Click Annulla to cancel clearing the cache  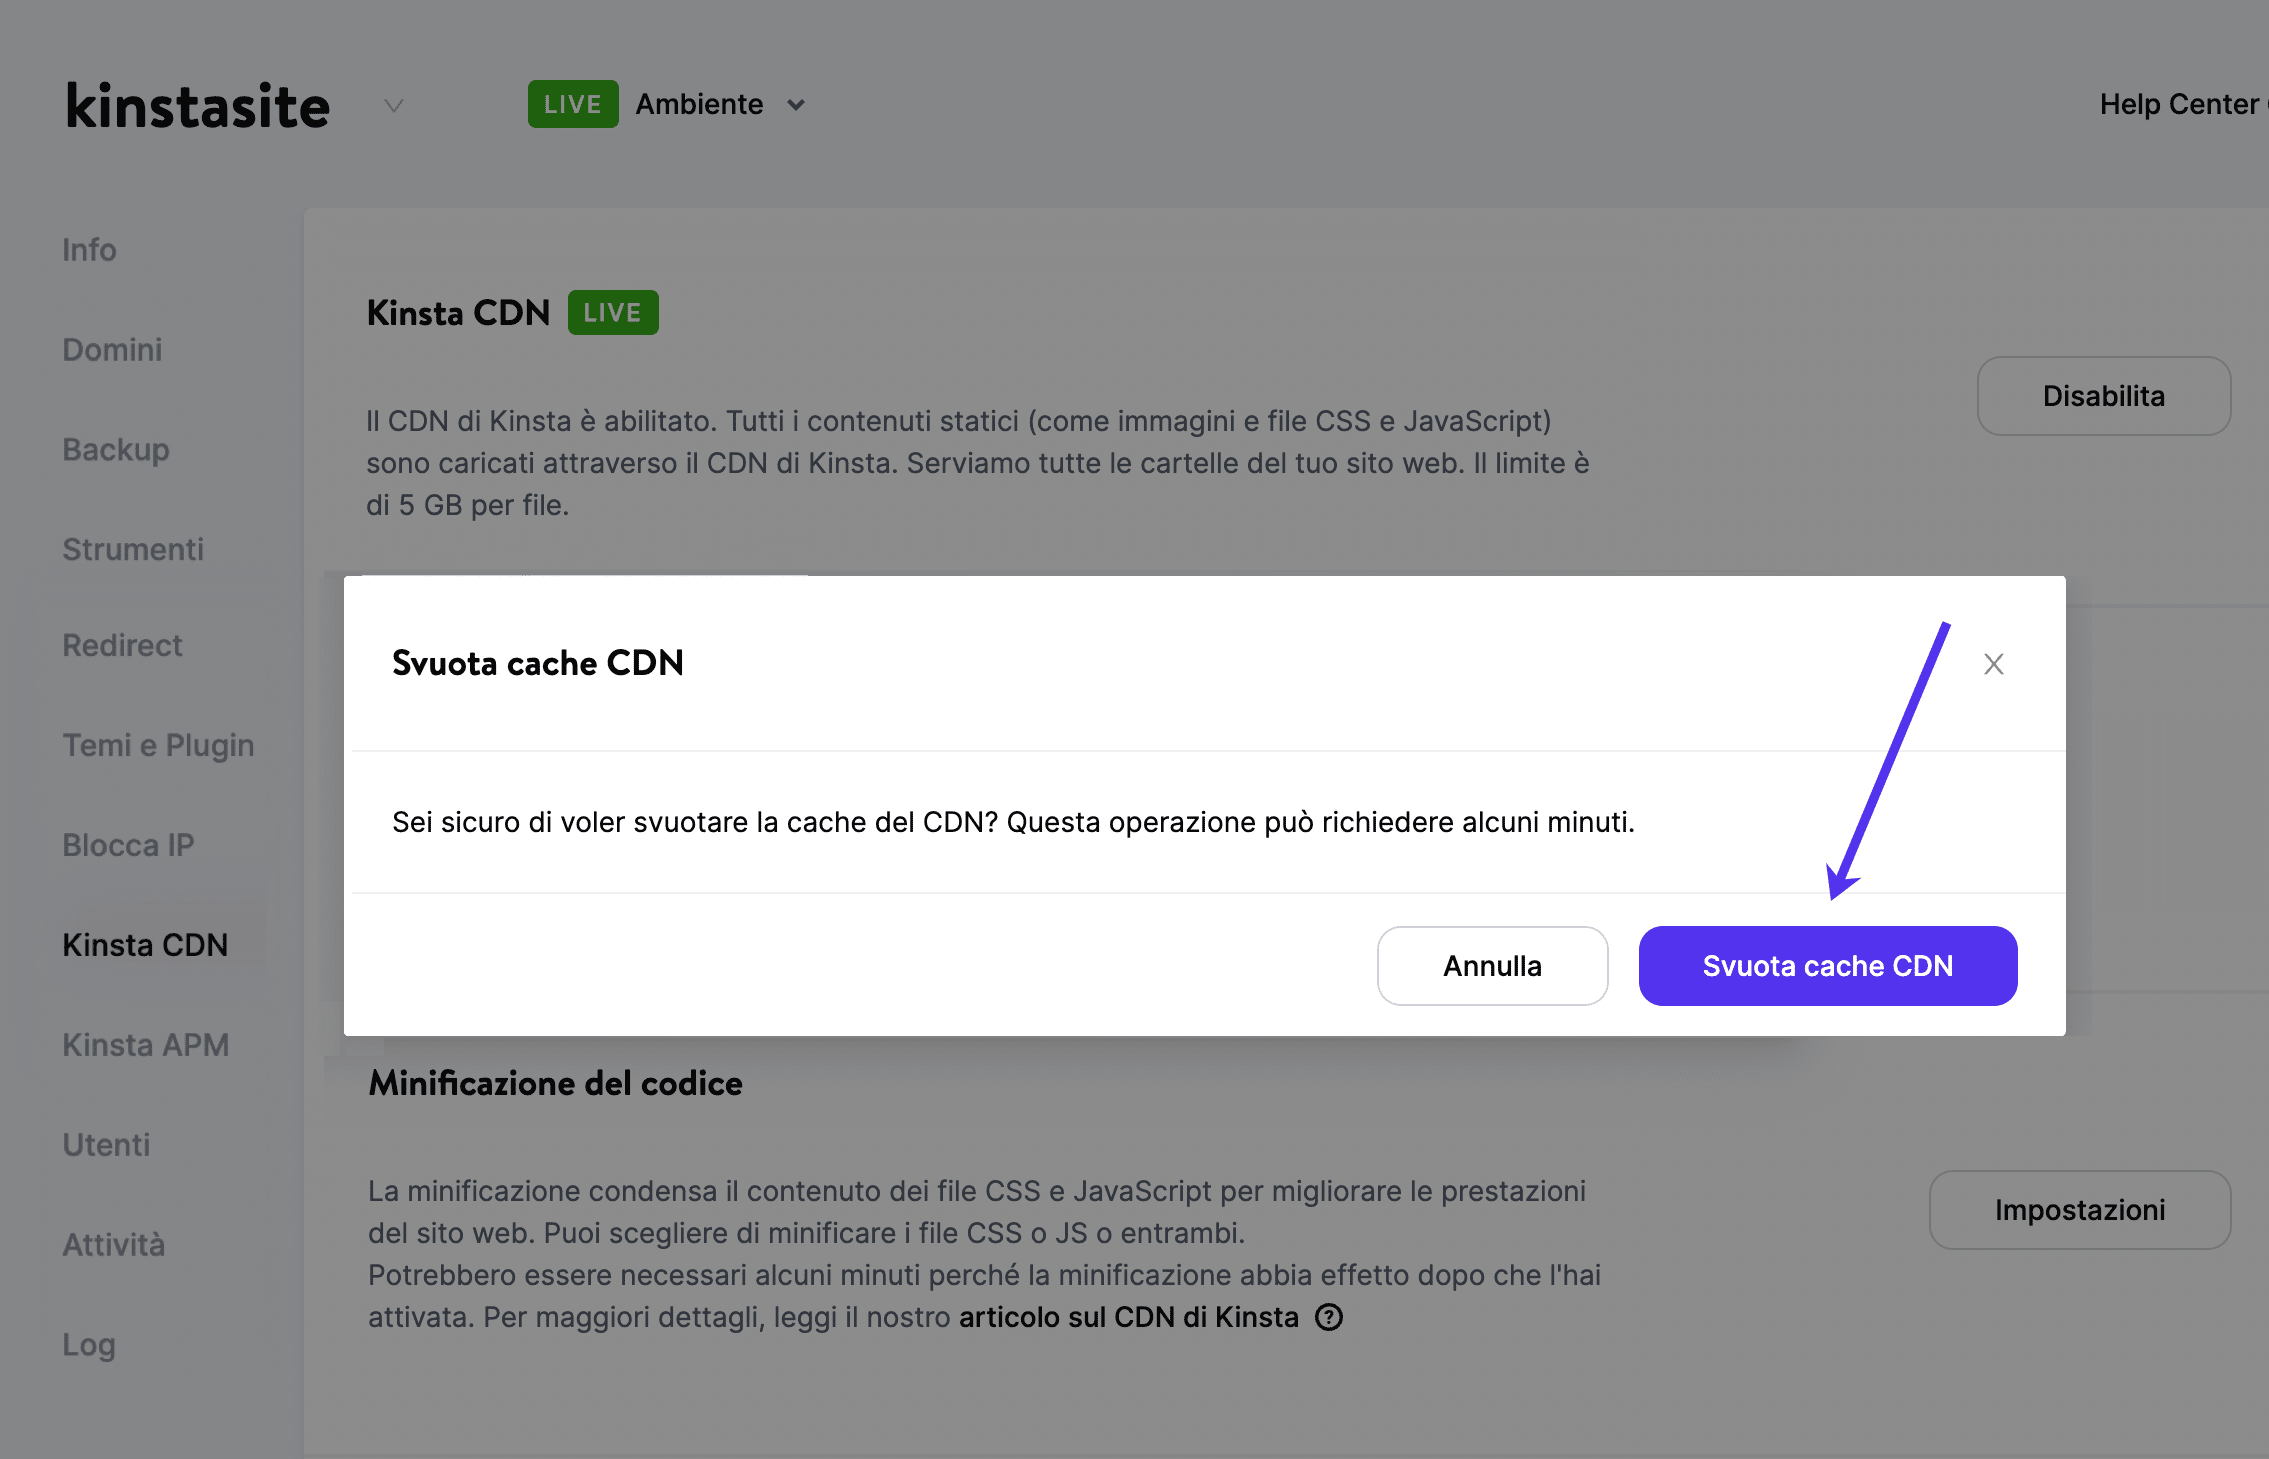(1492, 965)
